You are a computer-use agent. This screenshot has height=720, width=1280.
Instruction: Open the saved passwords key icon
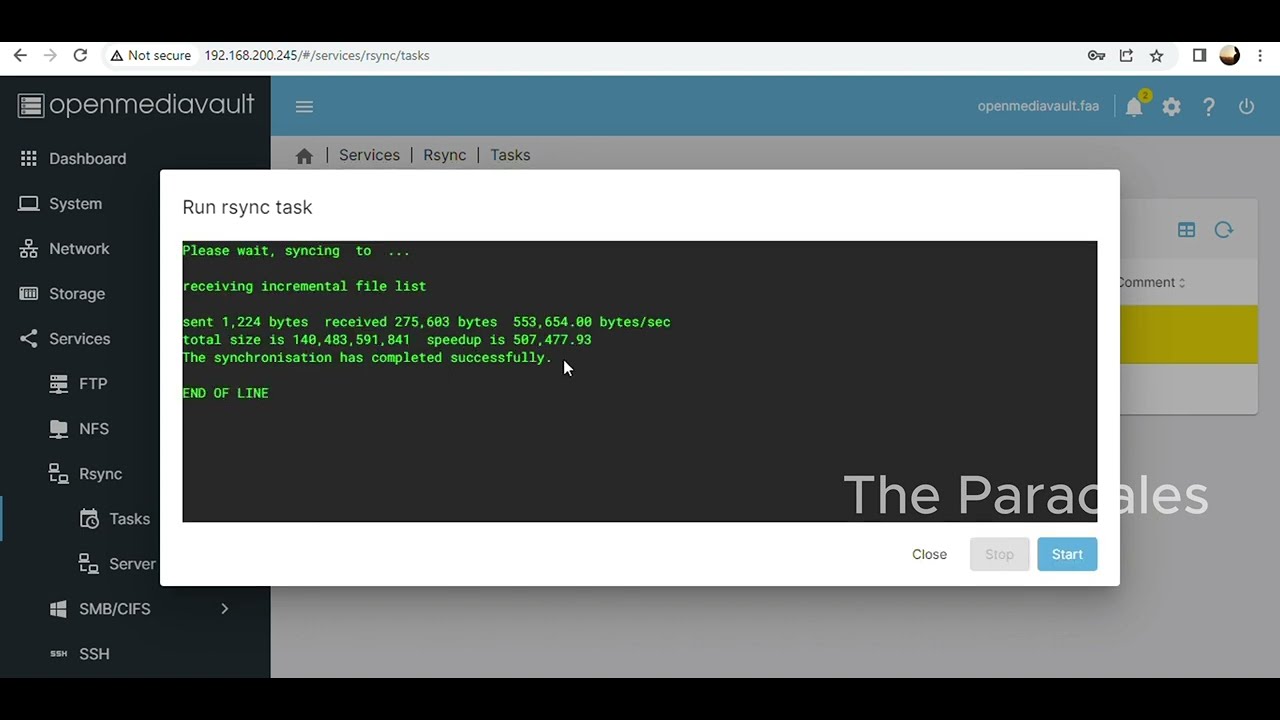1096,56
